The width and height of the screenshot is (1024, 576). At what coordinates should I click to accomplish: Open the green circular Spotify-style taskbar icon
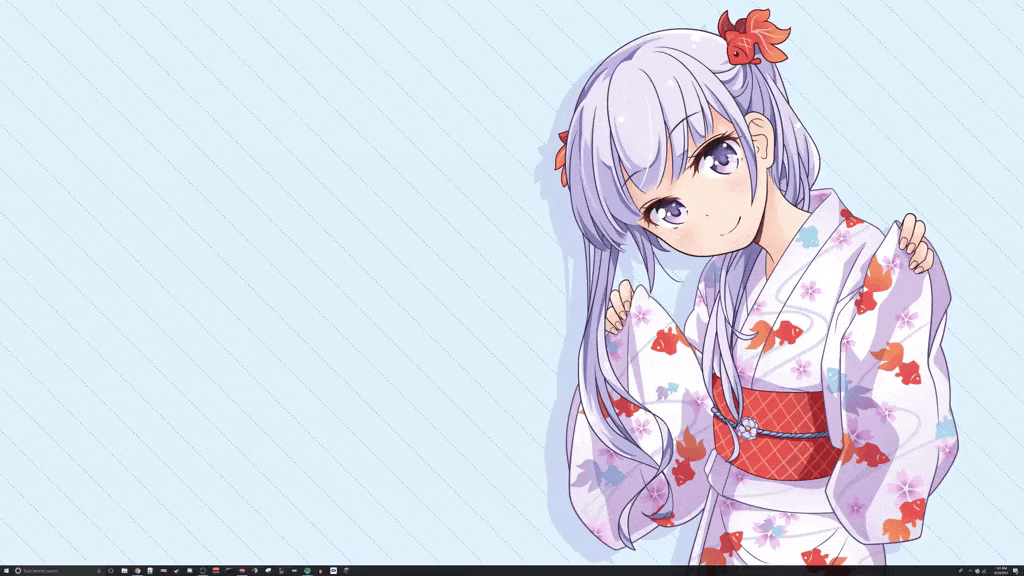(307, 571)
